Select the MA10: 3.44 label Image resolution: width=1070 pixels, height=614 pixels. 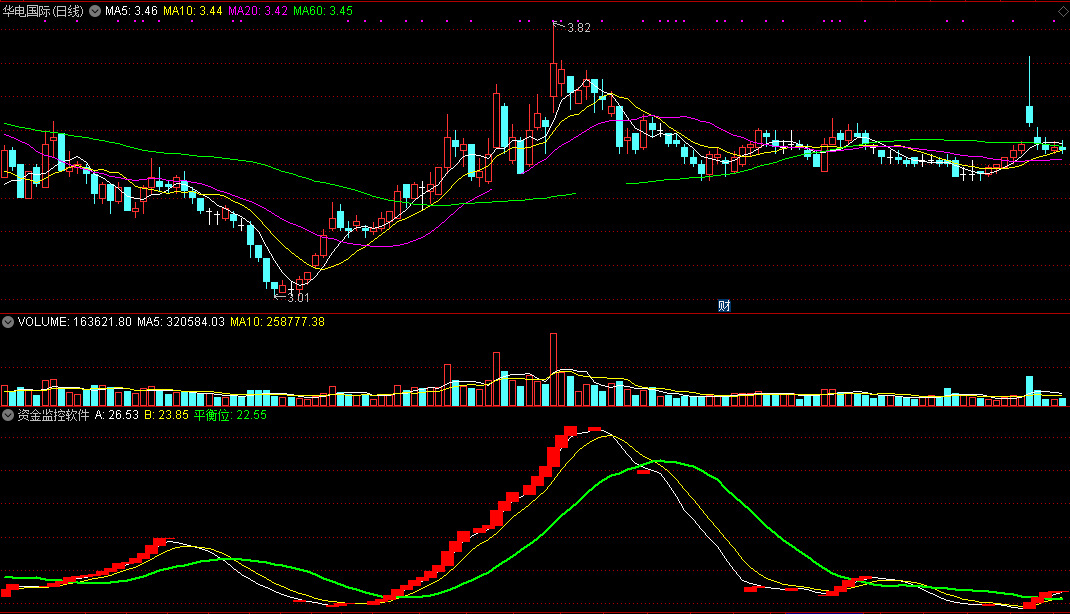point(192,11)
